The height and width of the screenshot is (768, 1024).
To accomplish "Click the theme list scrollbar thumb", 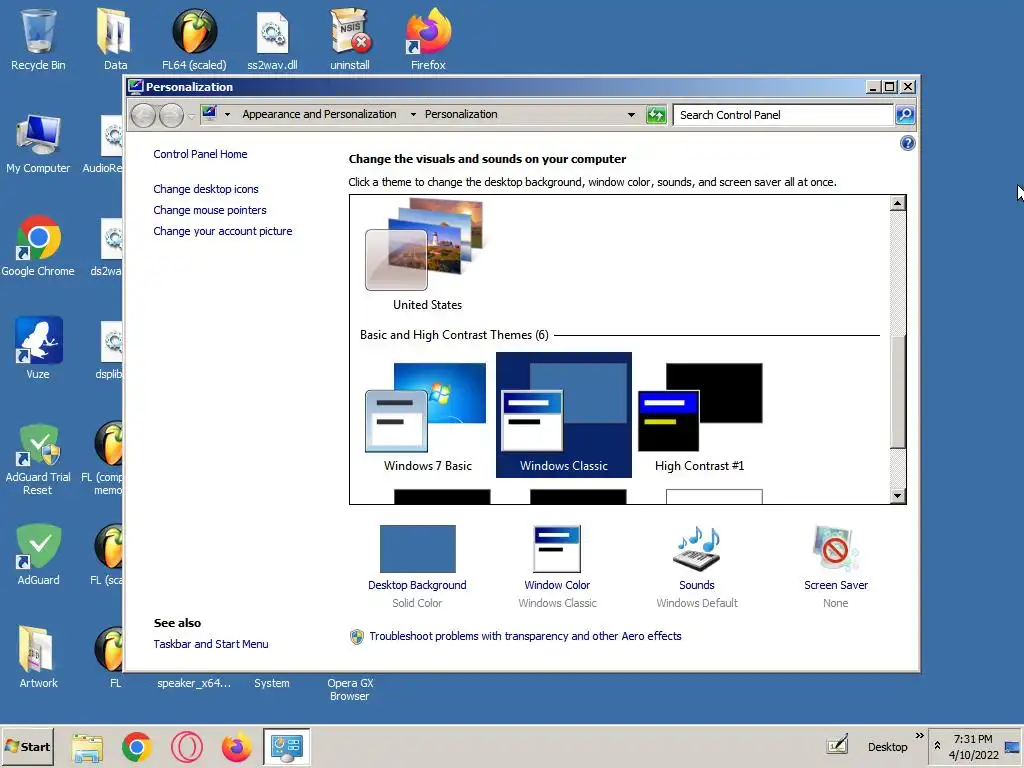I will (897, 392).
